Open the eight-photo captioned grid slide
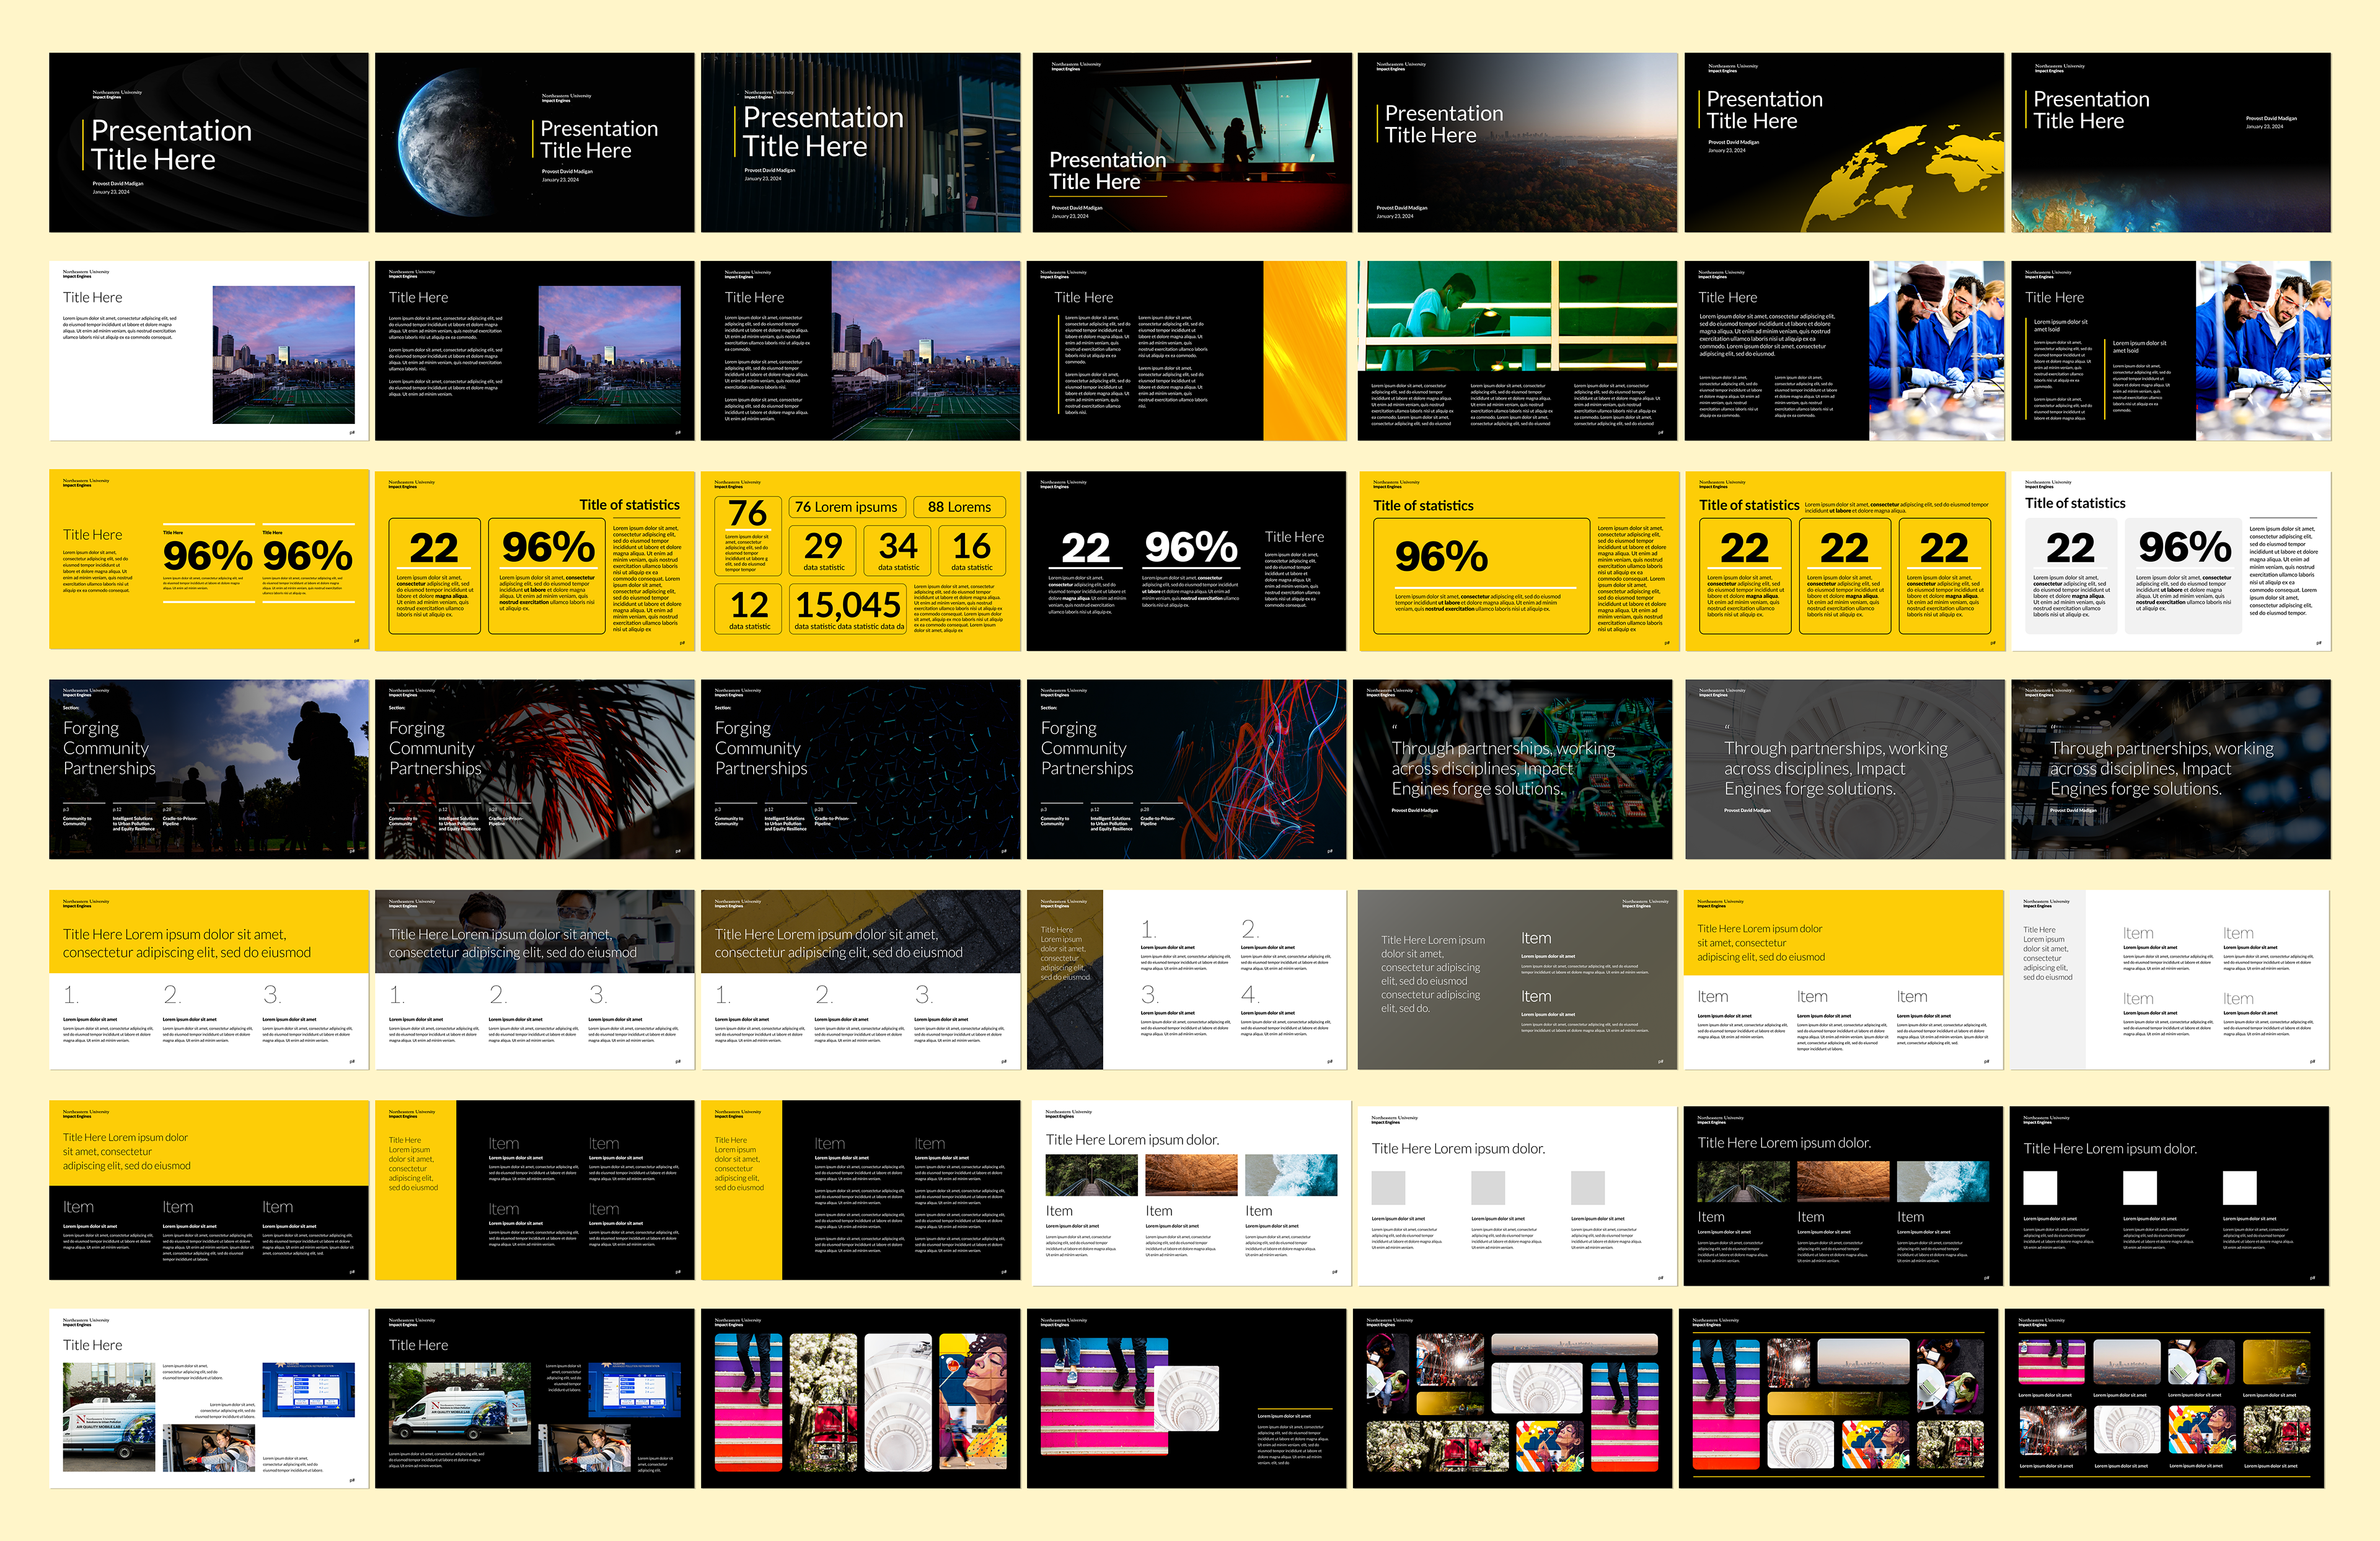This screenshot has height=1541, width=2380. coord(2165,1398)
